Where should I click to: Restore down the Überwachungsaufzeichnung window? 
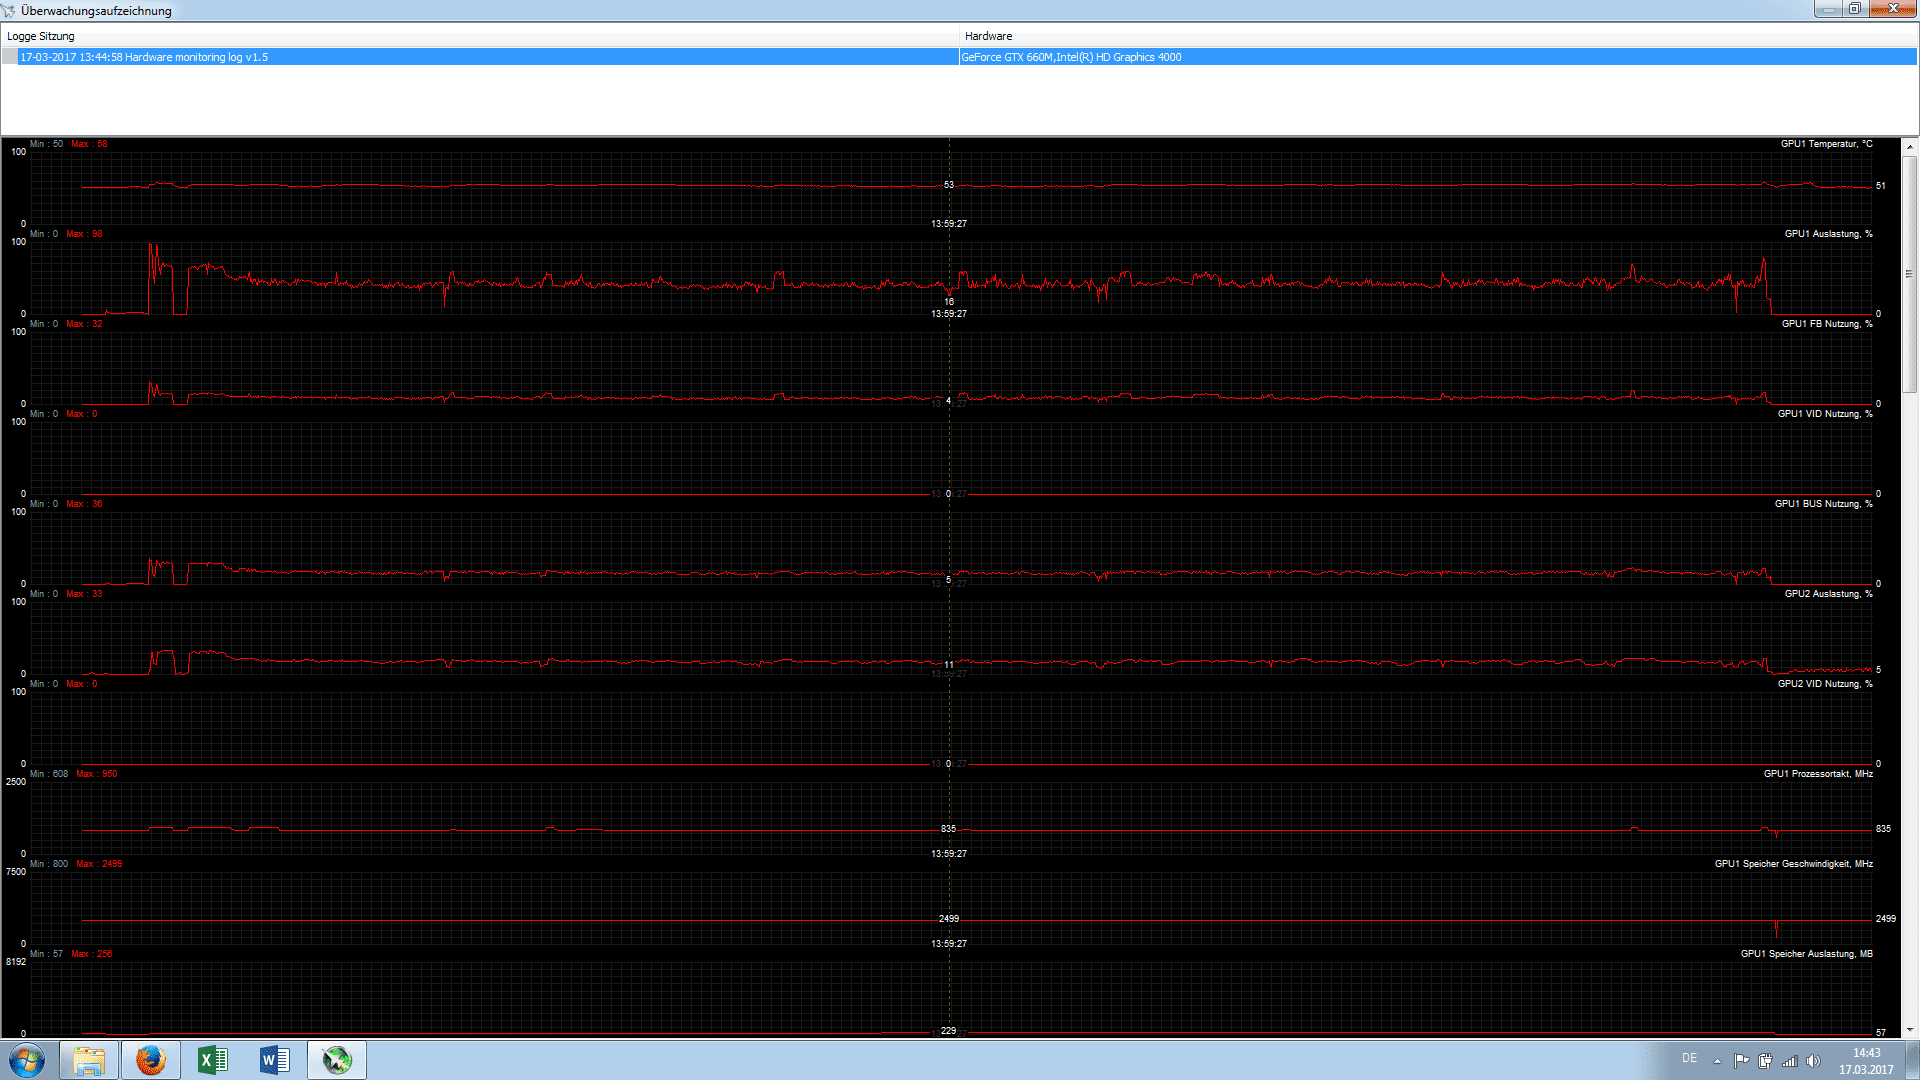click(x=1854, y=9)
